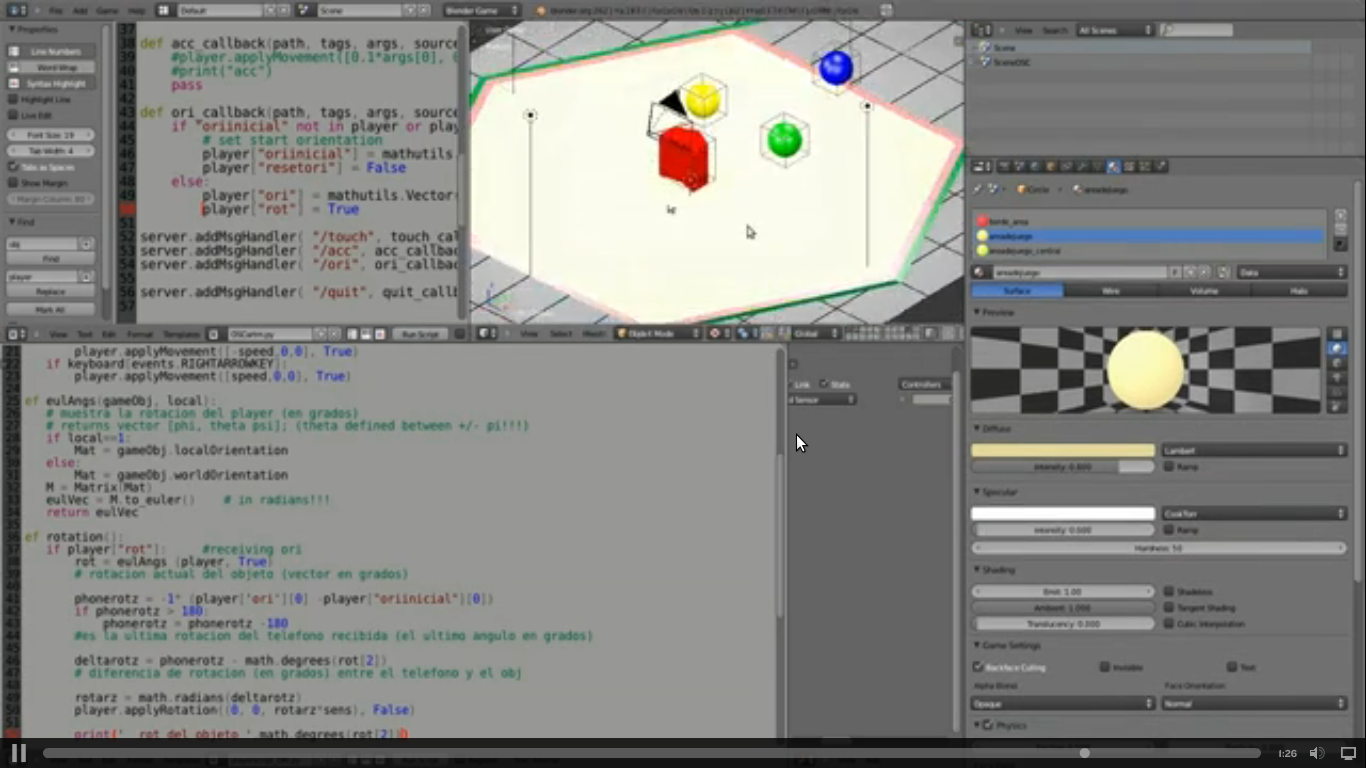
Task: Switch to the Wire material type tab
Action: click(1110, 291)
